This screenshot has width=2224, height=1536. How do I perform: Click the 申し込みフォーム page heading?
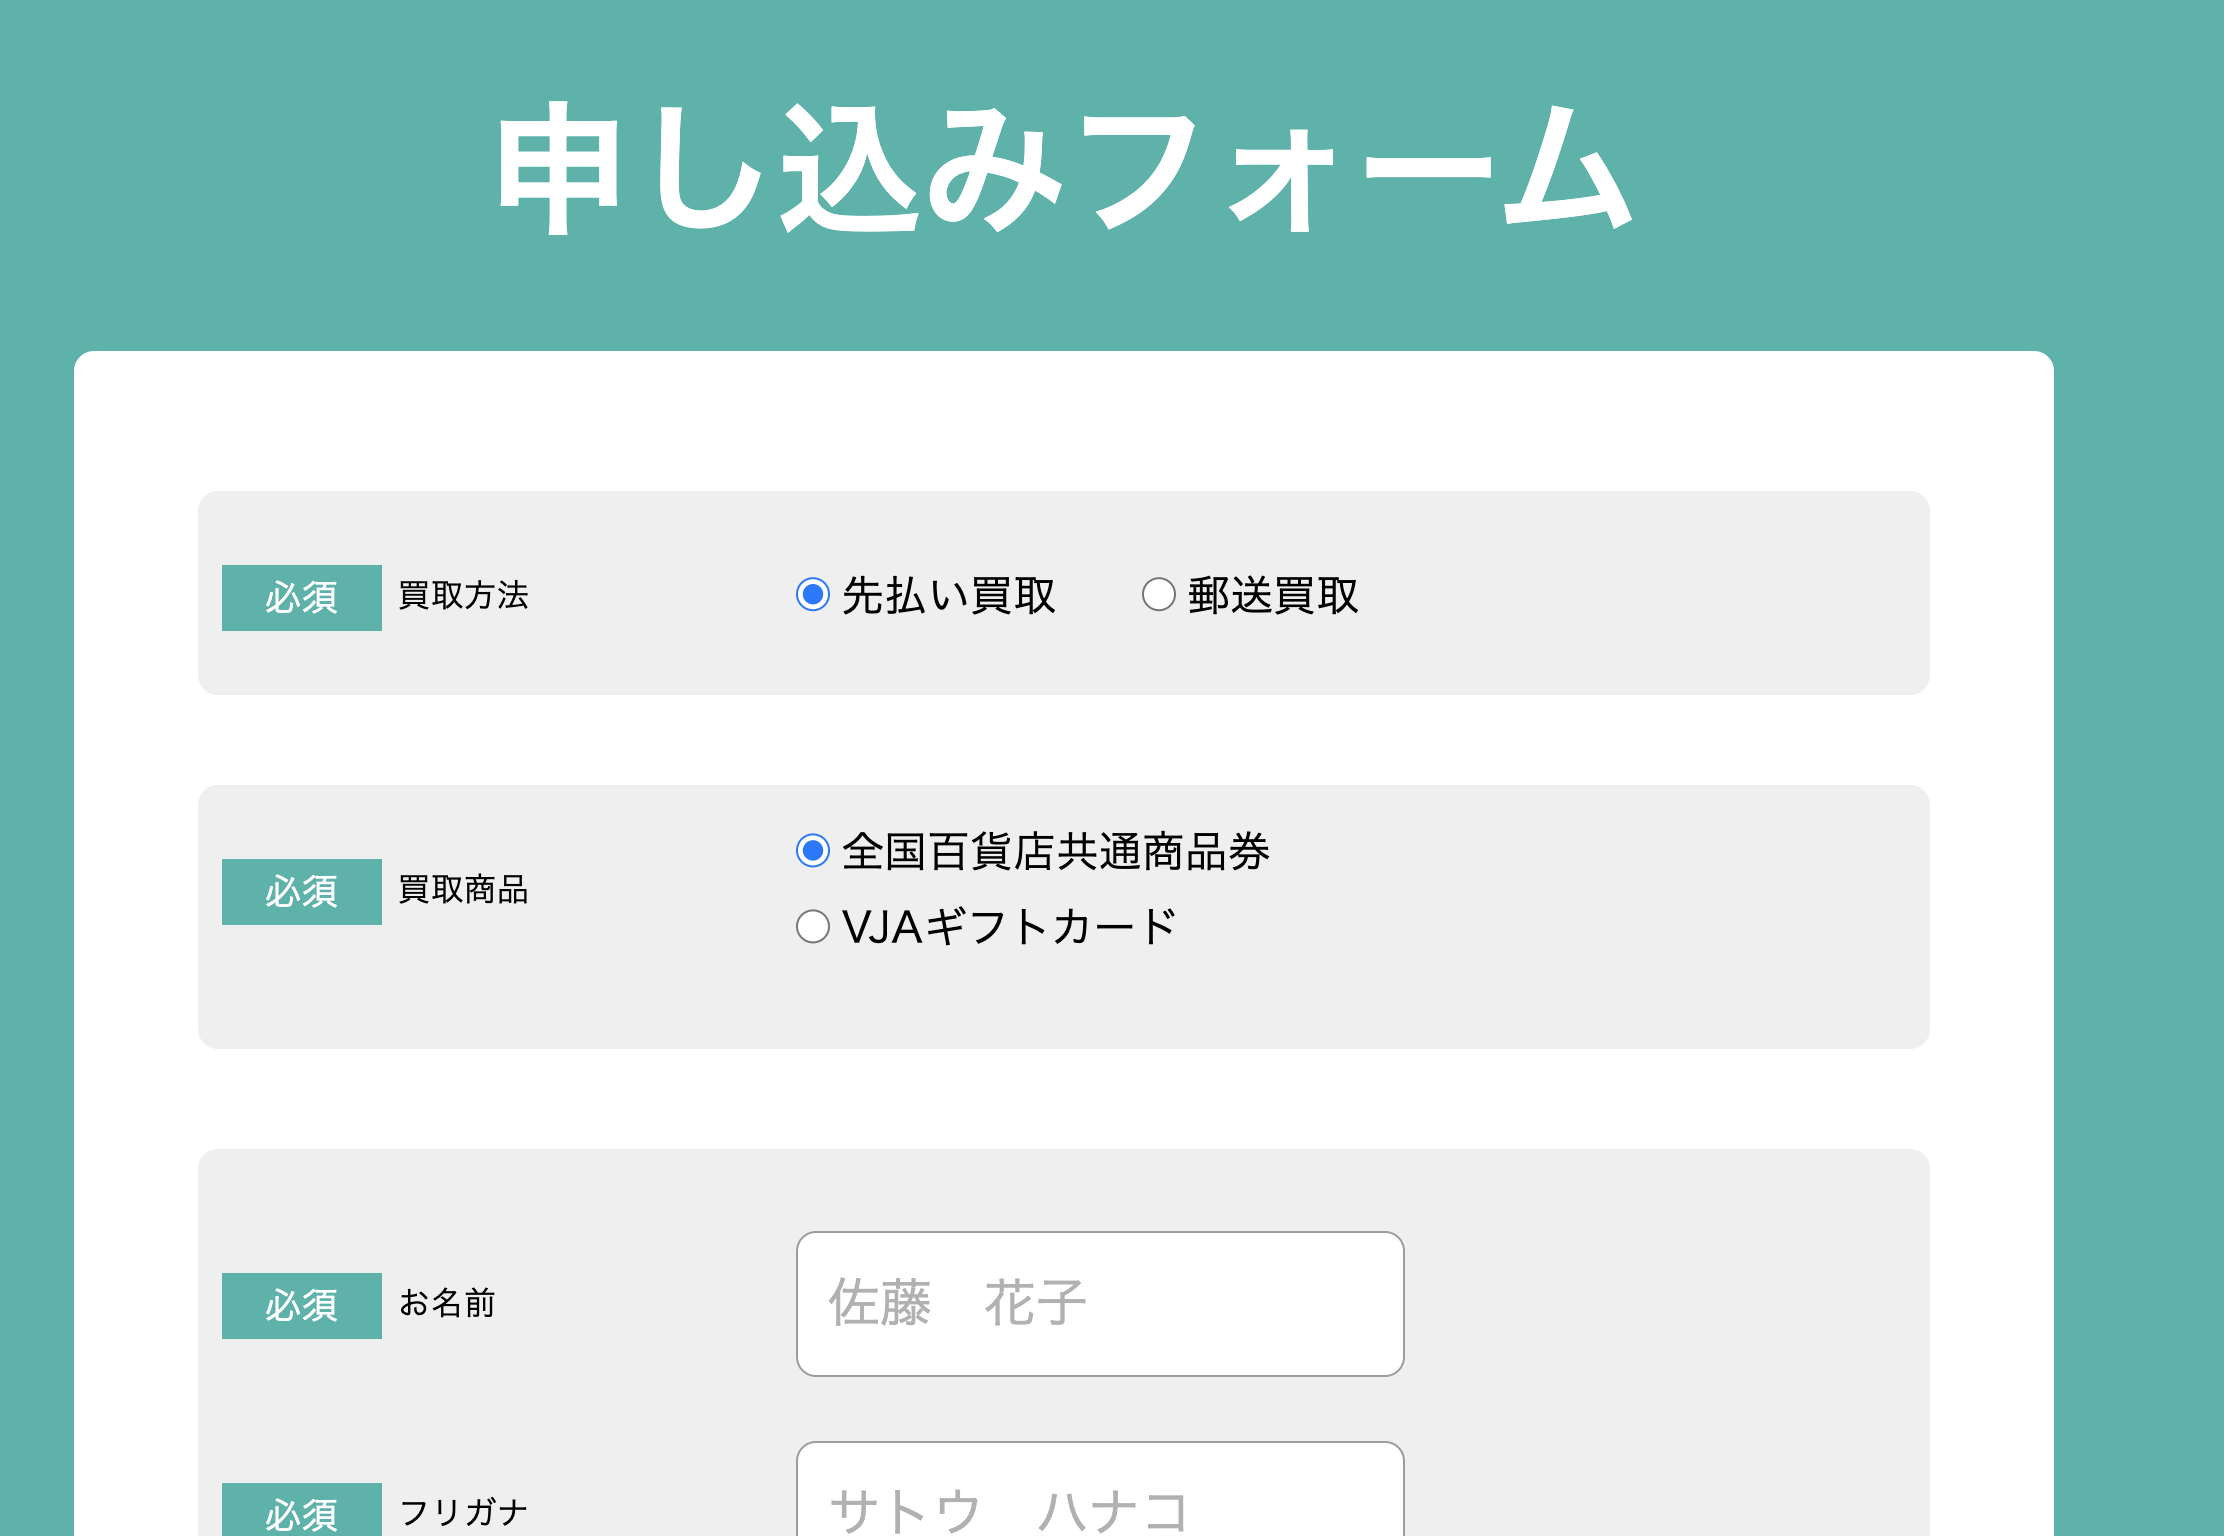tap(1064, 168)
